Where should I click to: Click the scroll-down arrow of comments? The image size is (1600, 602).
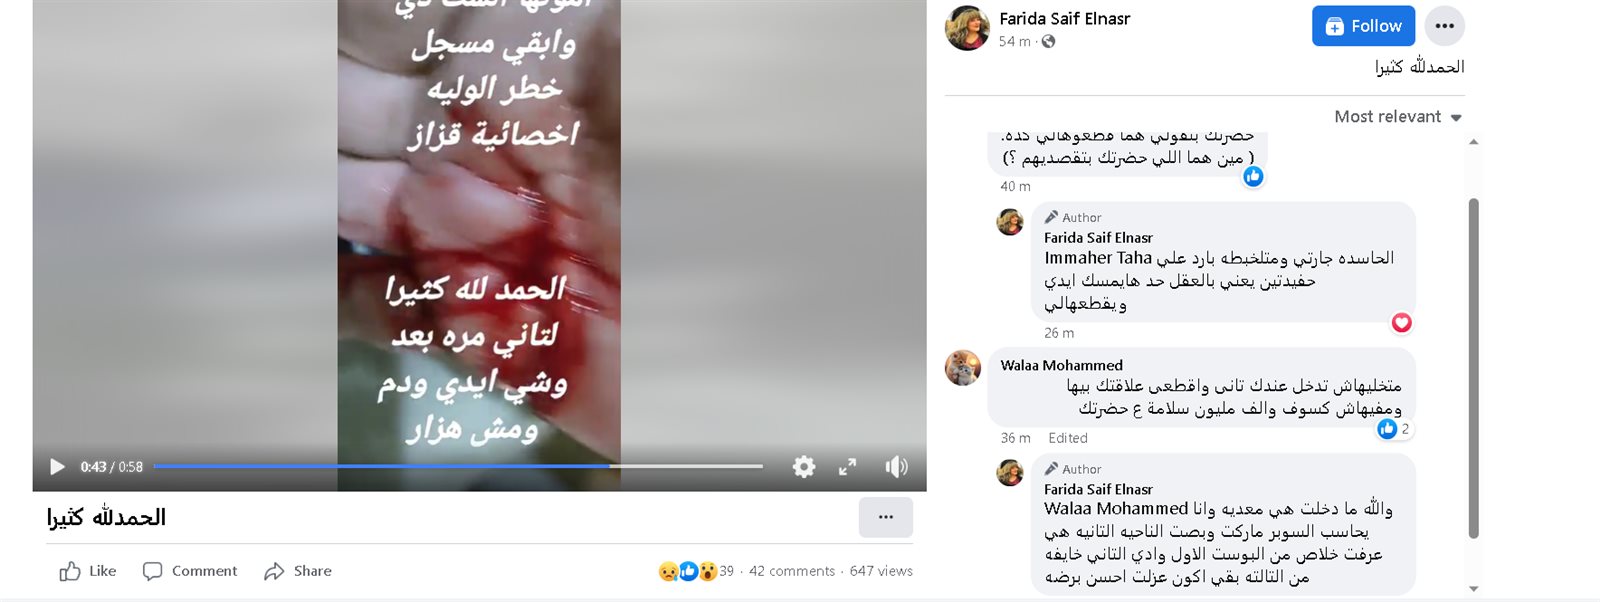coord(1473,589)
